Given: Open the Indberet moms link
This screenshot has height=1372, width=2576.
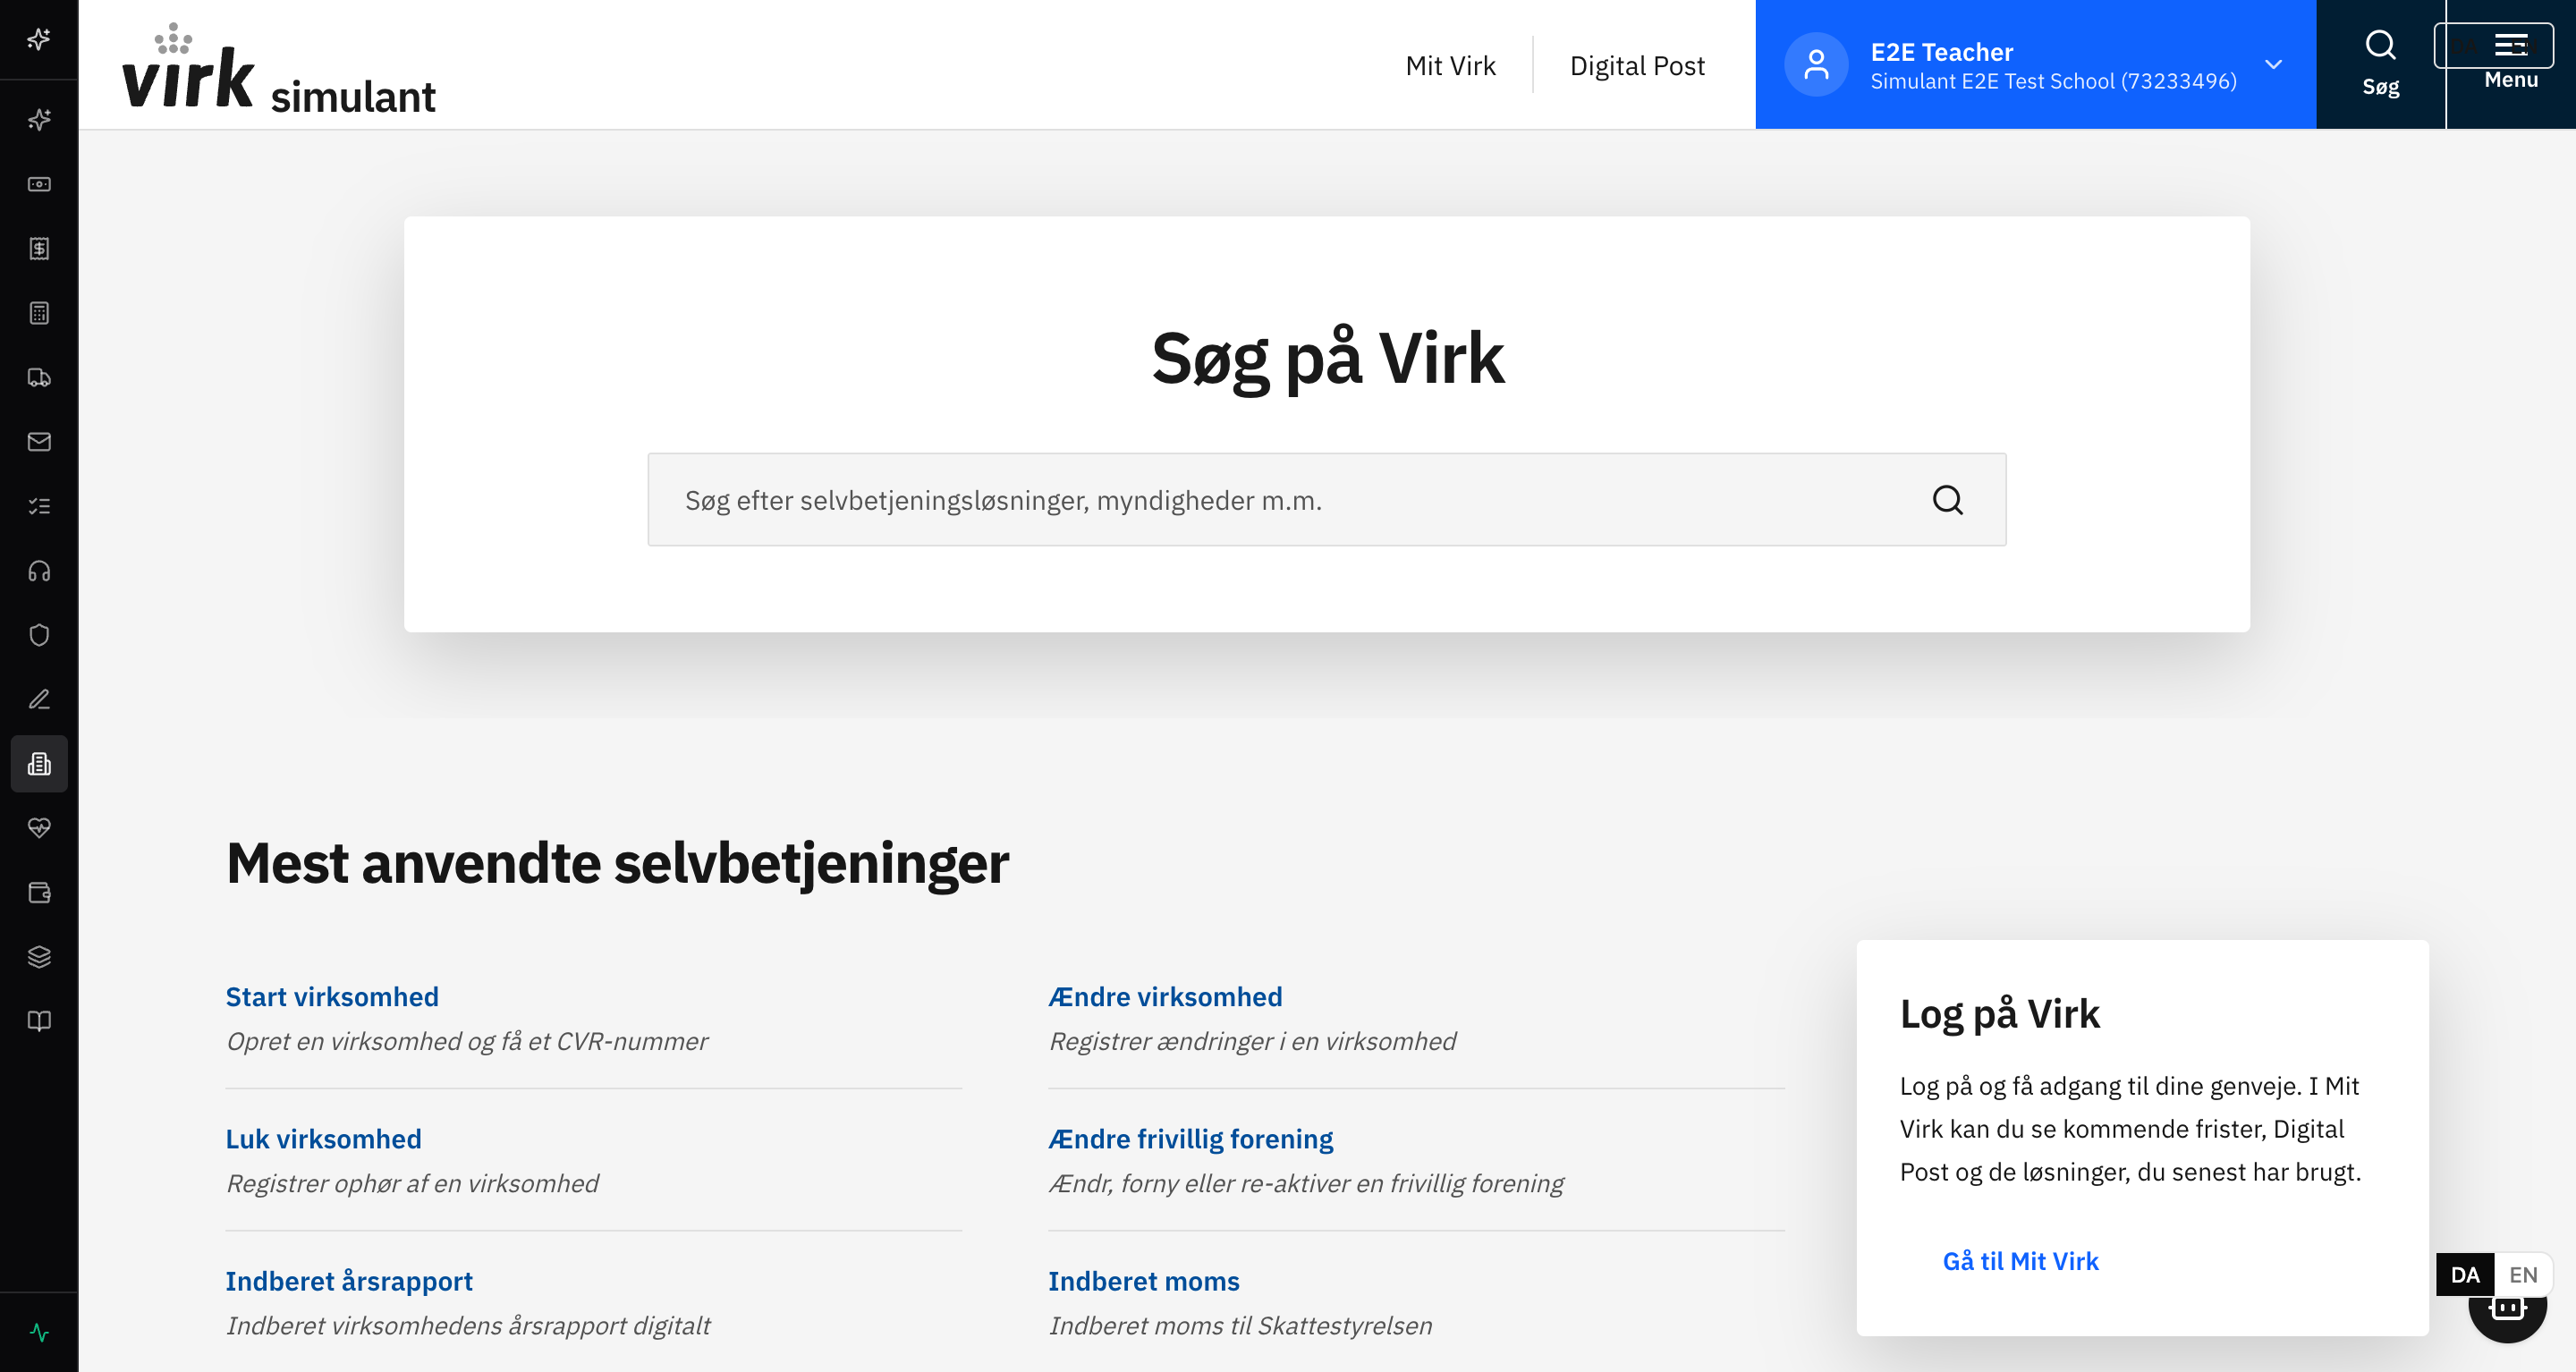Looking at the screenshot, I should (x=1143, y=1280).
